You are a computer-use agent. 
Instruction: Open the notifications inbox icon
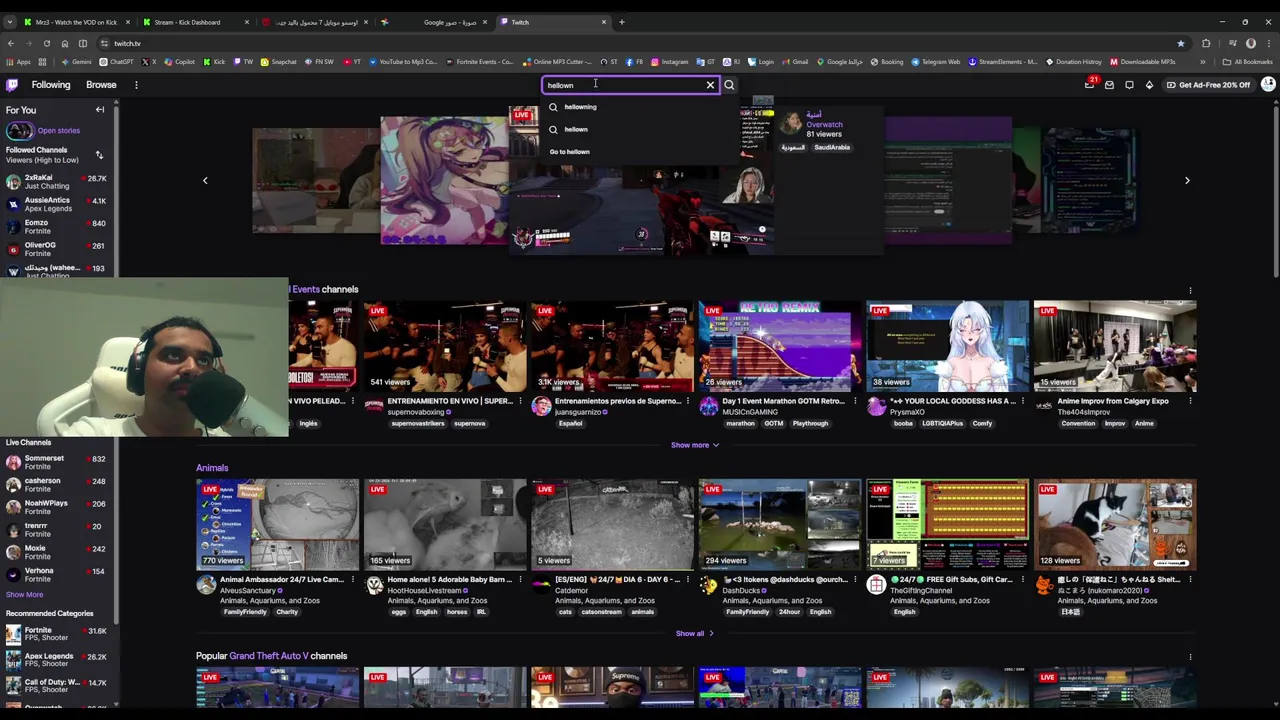coord(1109,85)
